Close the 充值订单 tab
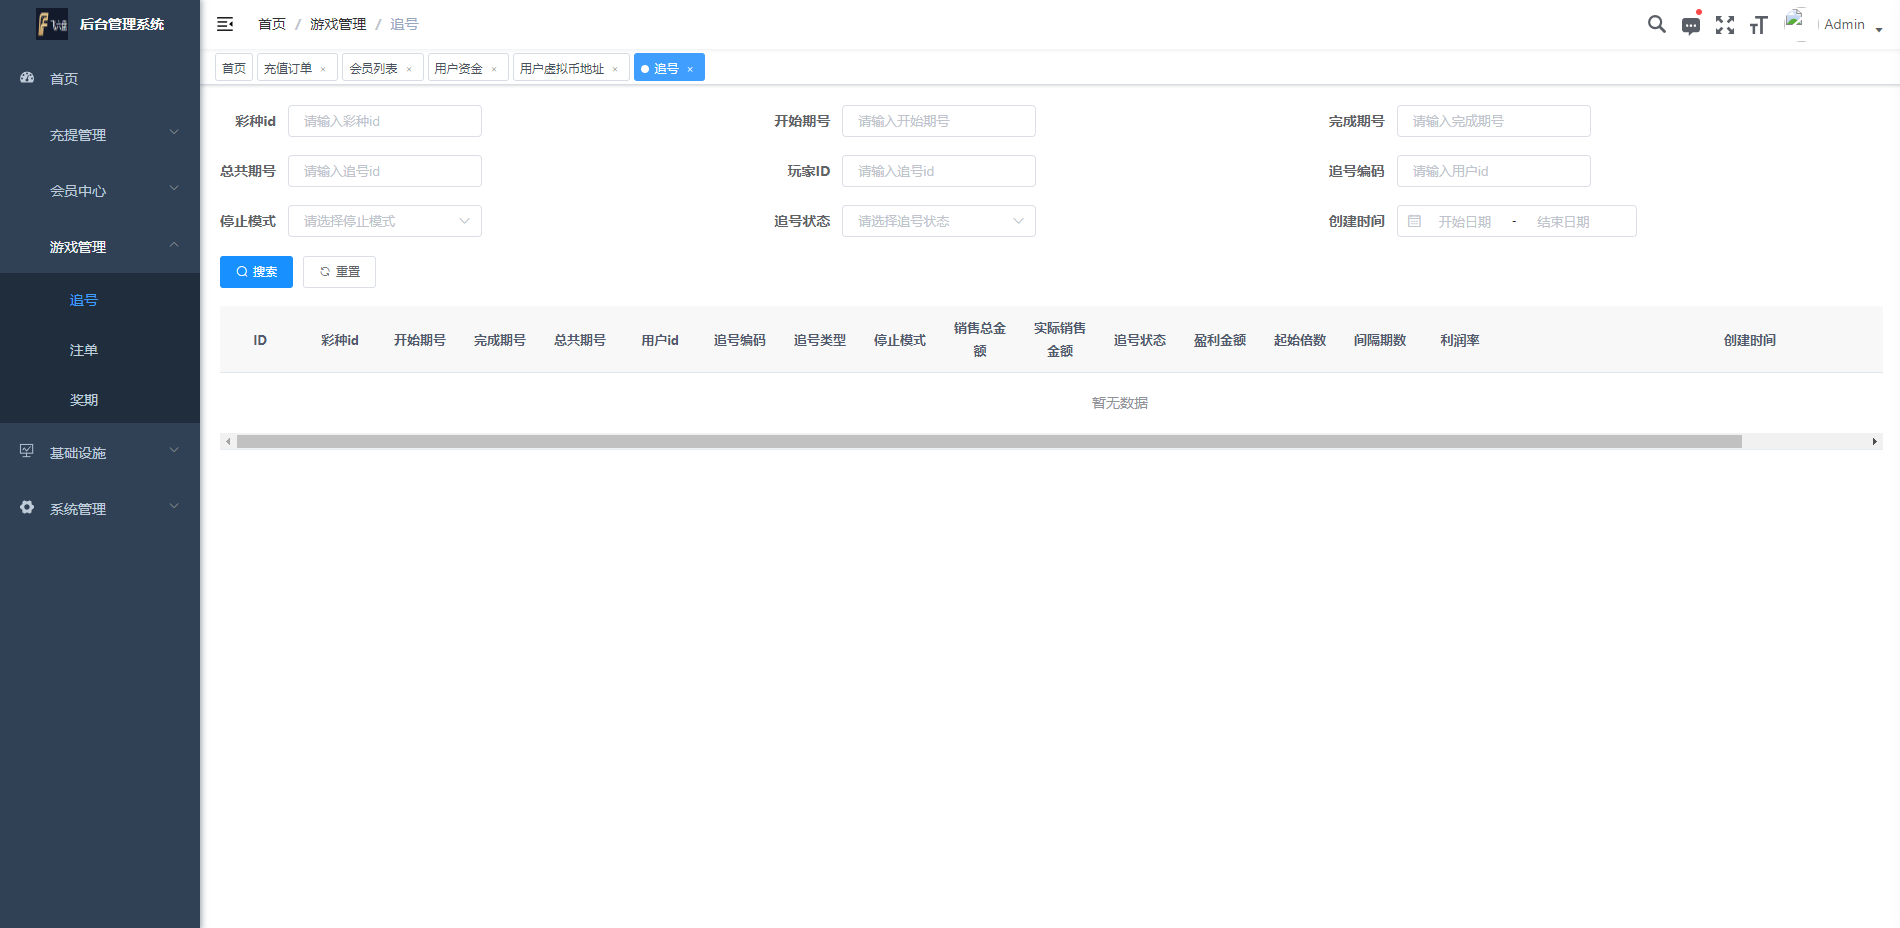This screenshot has width=1900, height=928. [323, 69]
